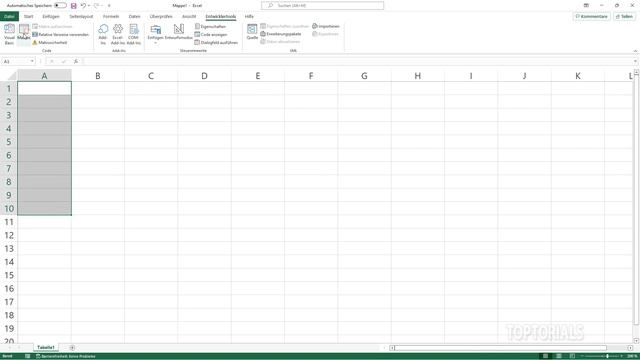This screenshot has width=640, height=360.
Task: Select all cells with corner triangle
Action: click(11, 76)
